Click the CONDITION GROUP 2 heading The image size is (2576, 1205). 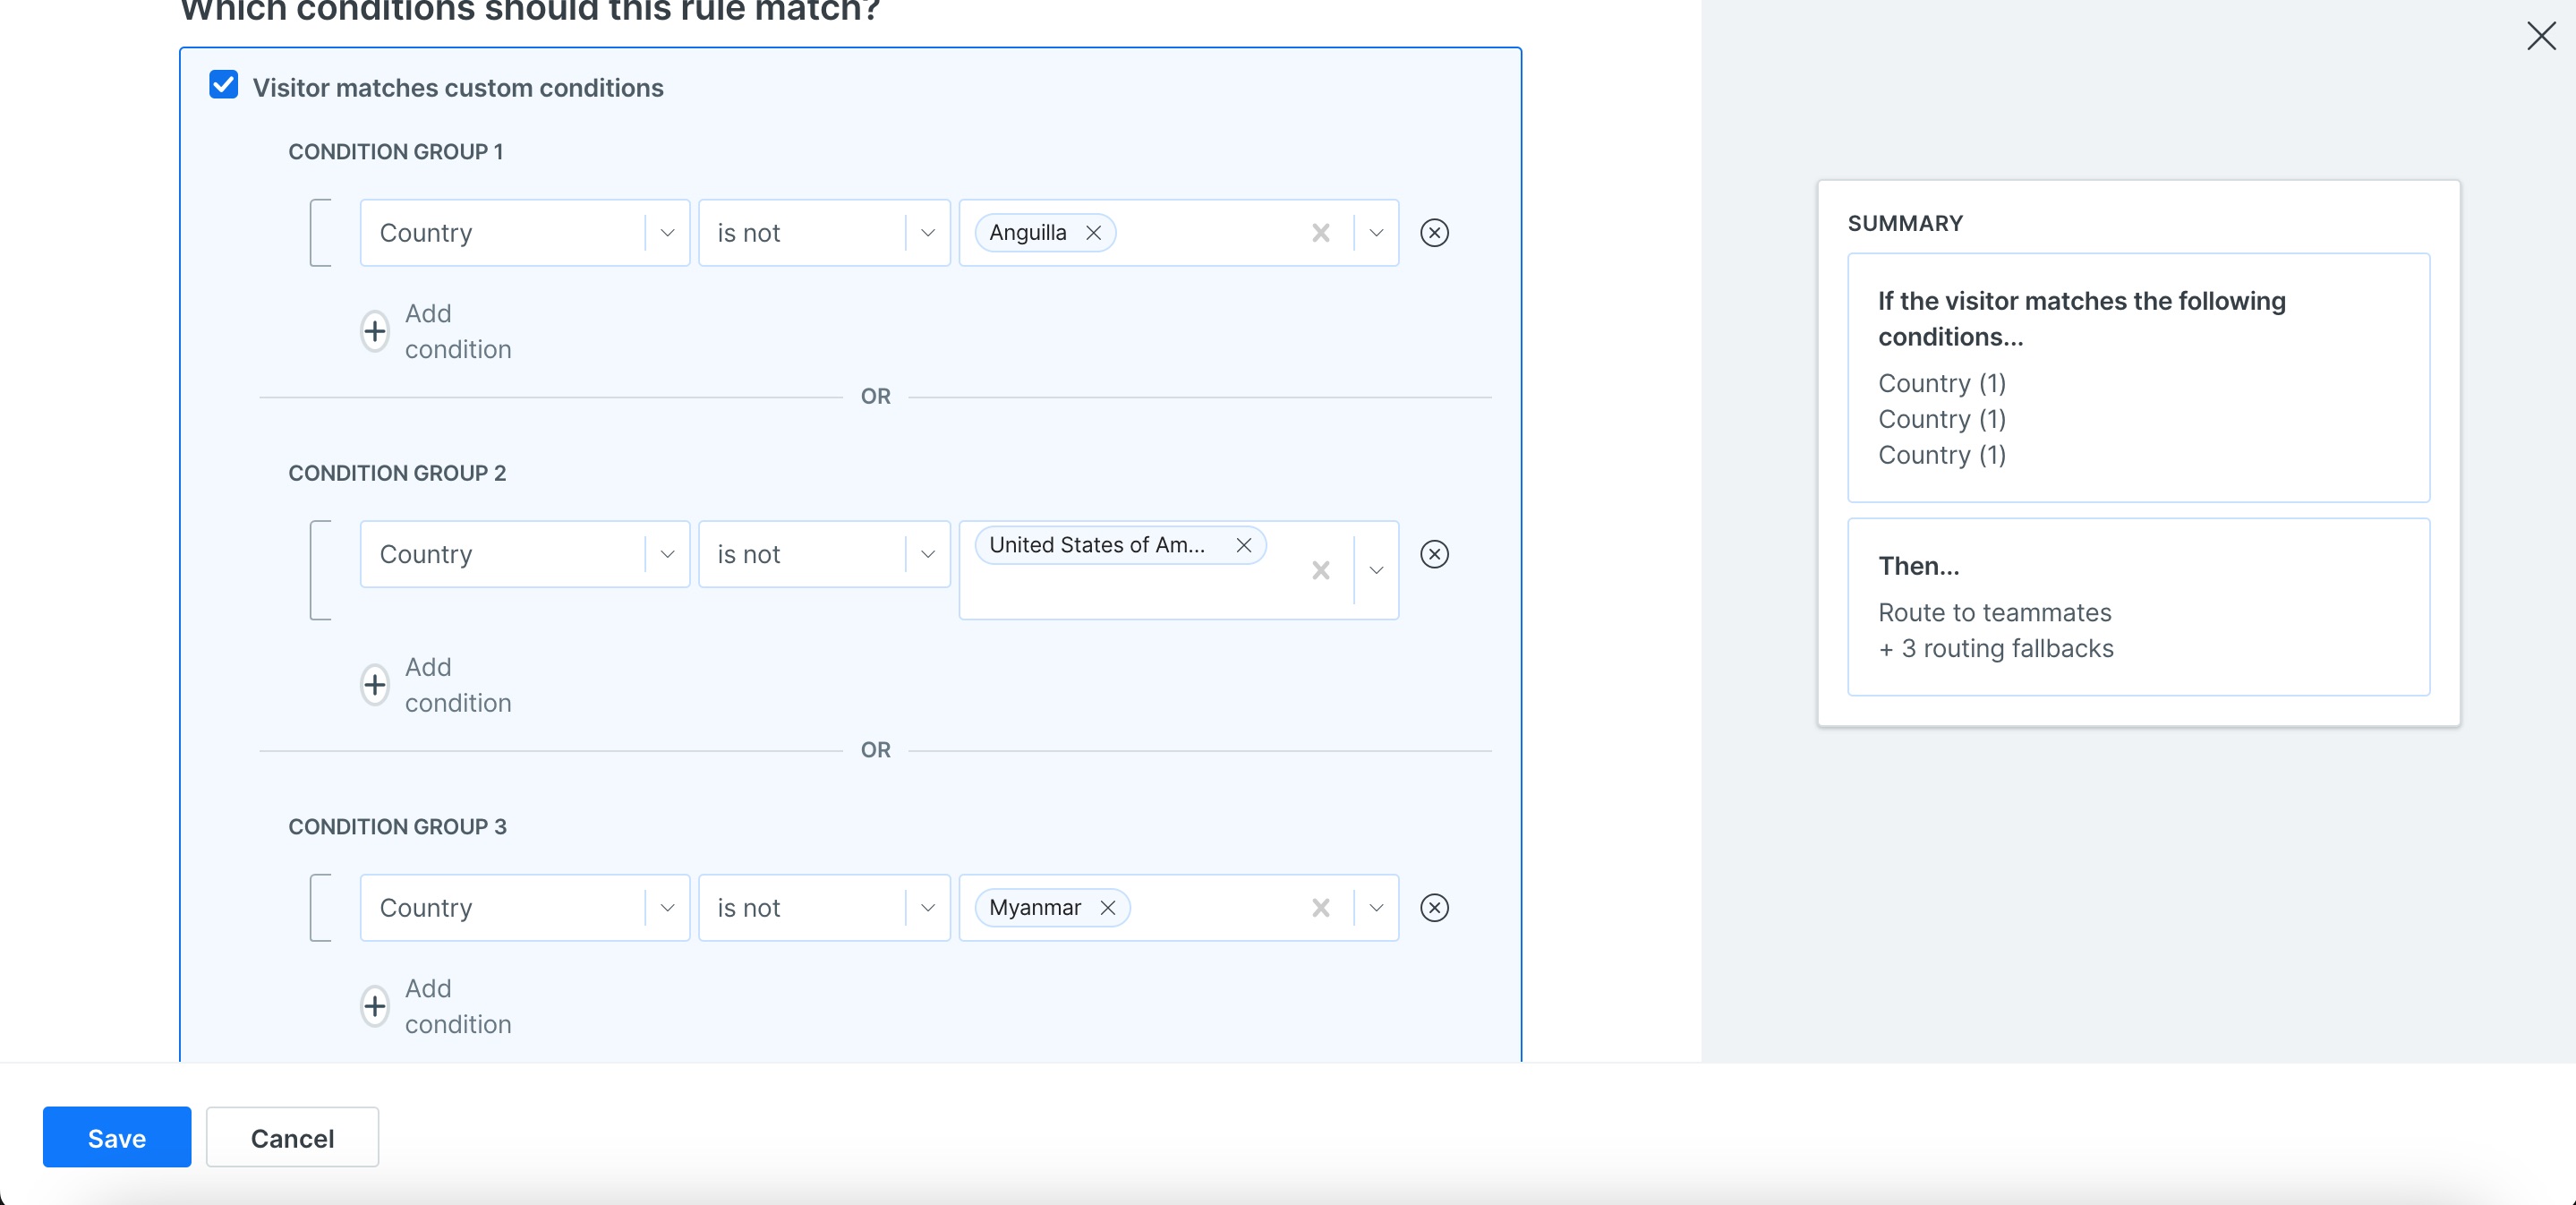(397, 473)
